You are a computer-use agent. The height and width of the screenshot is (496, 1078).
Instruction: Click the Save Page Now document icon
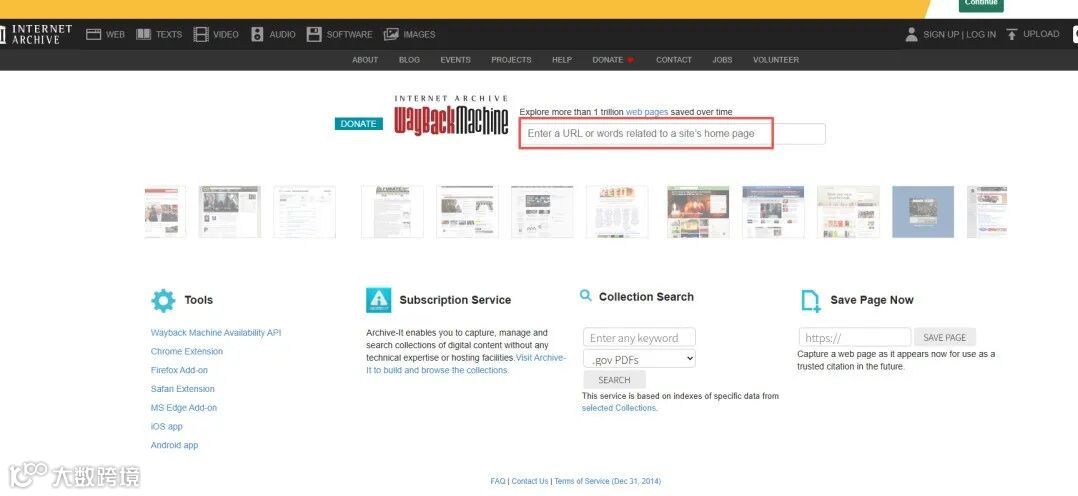point(811,301)
